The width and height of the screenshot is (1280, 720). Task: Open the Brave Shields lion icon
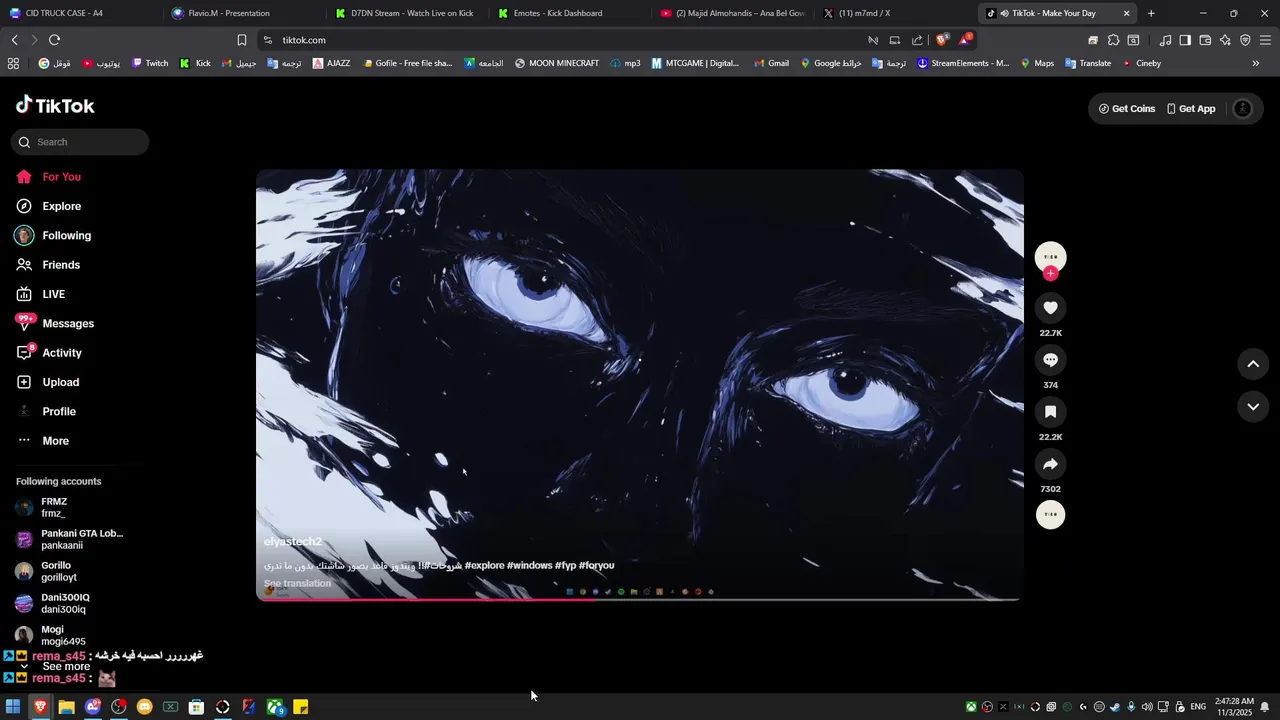coord(941,40)
